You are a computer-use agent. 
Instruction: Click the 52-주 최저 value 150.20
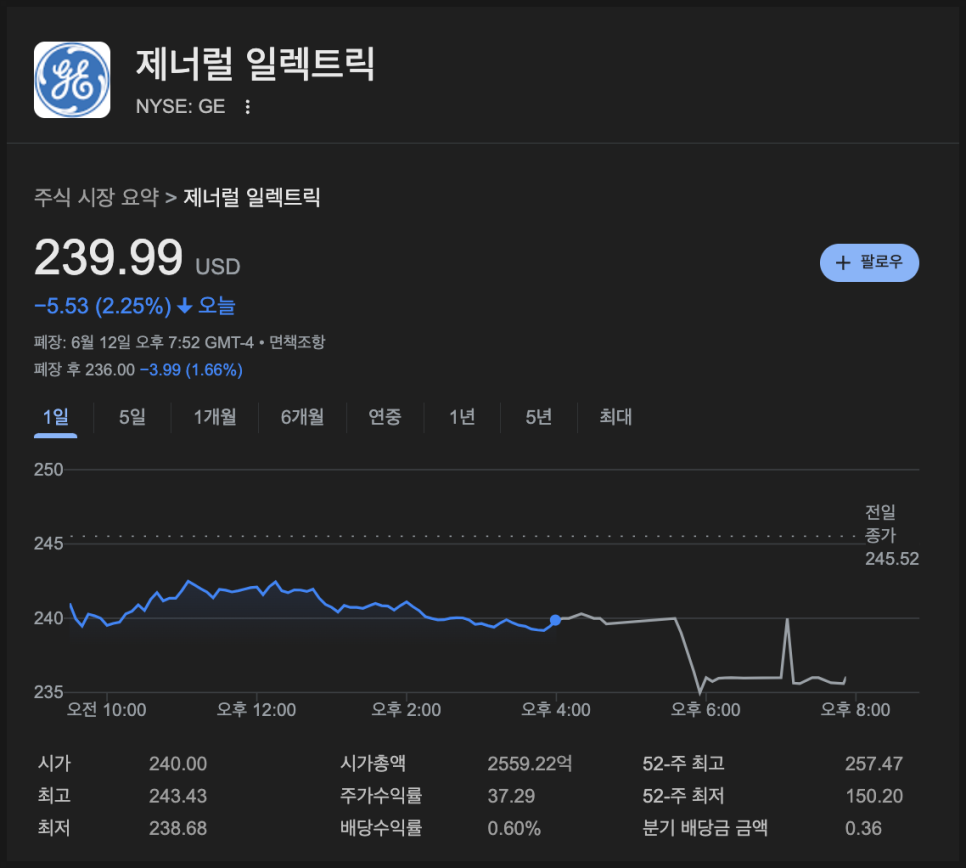tap(874, 796)
